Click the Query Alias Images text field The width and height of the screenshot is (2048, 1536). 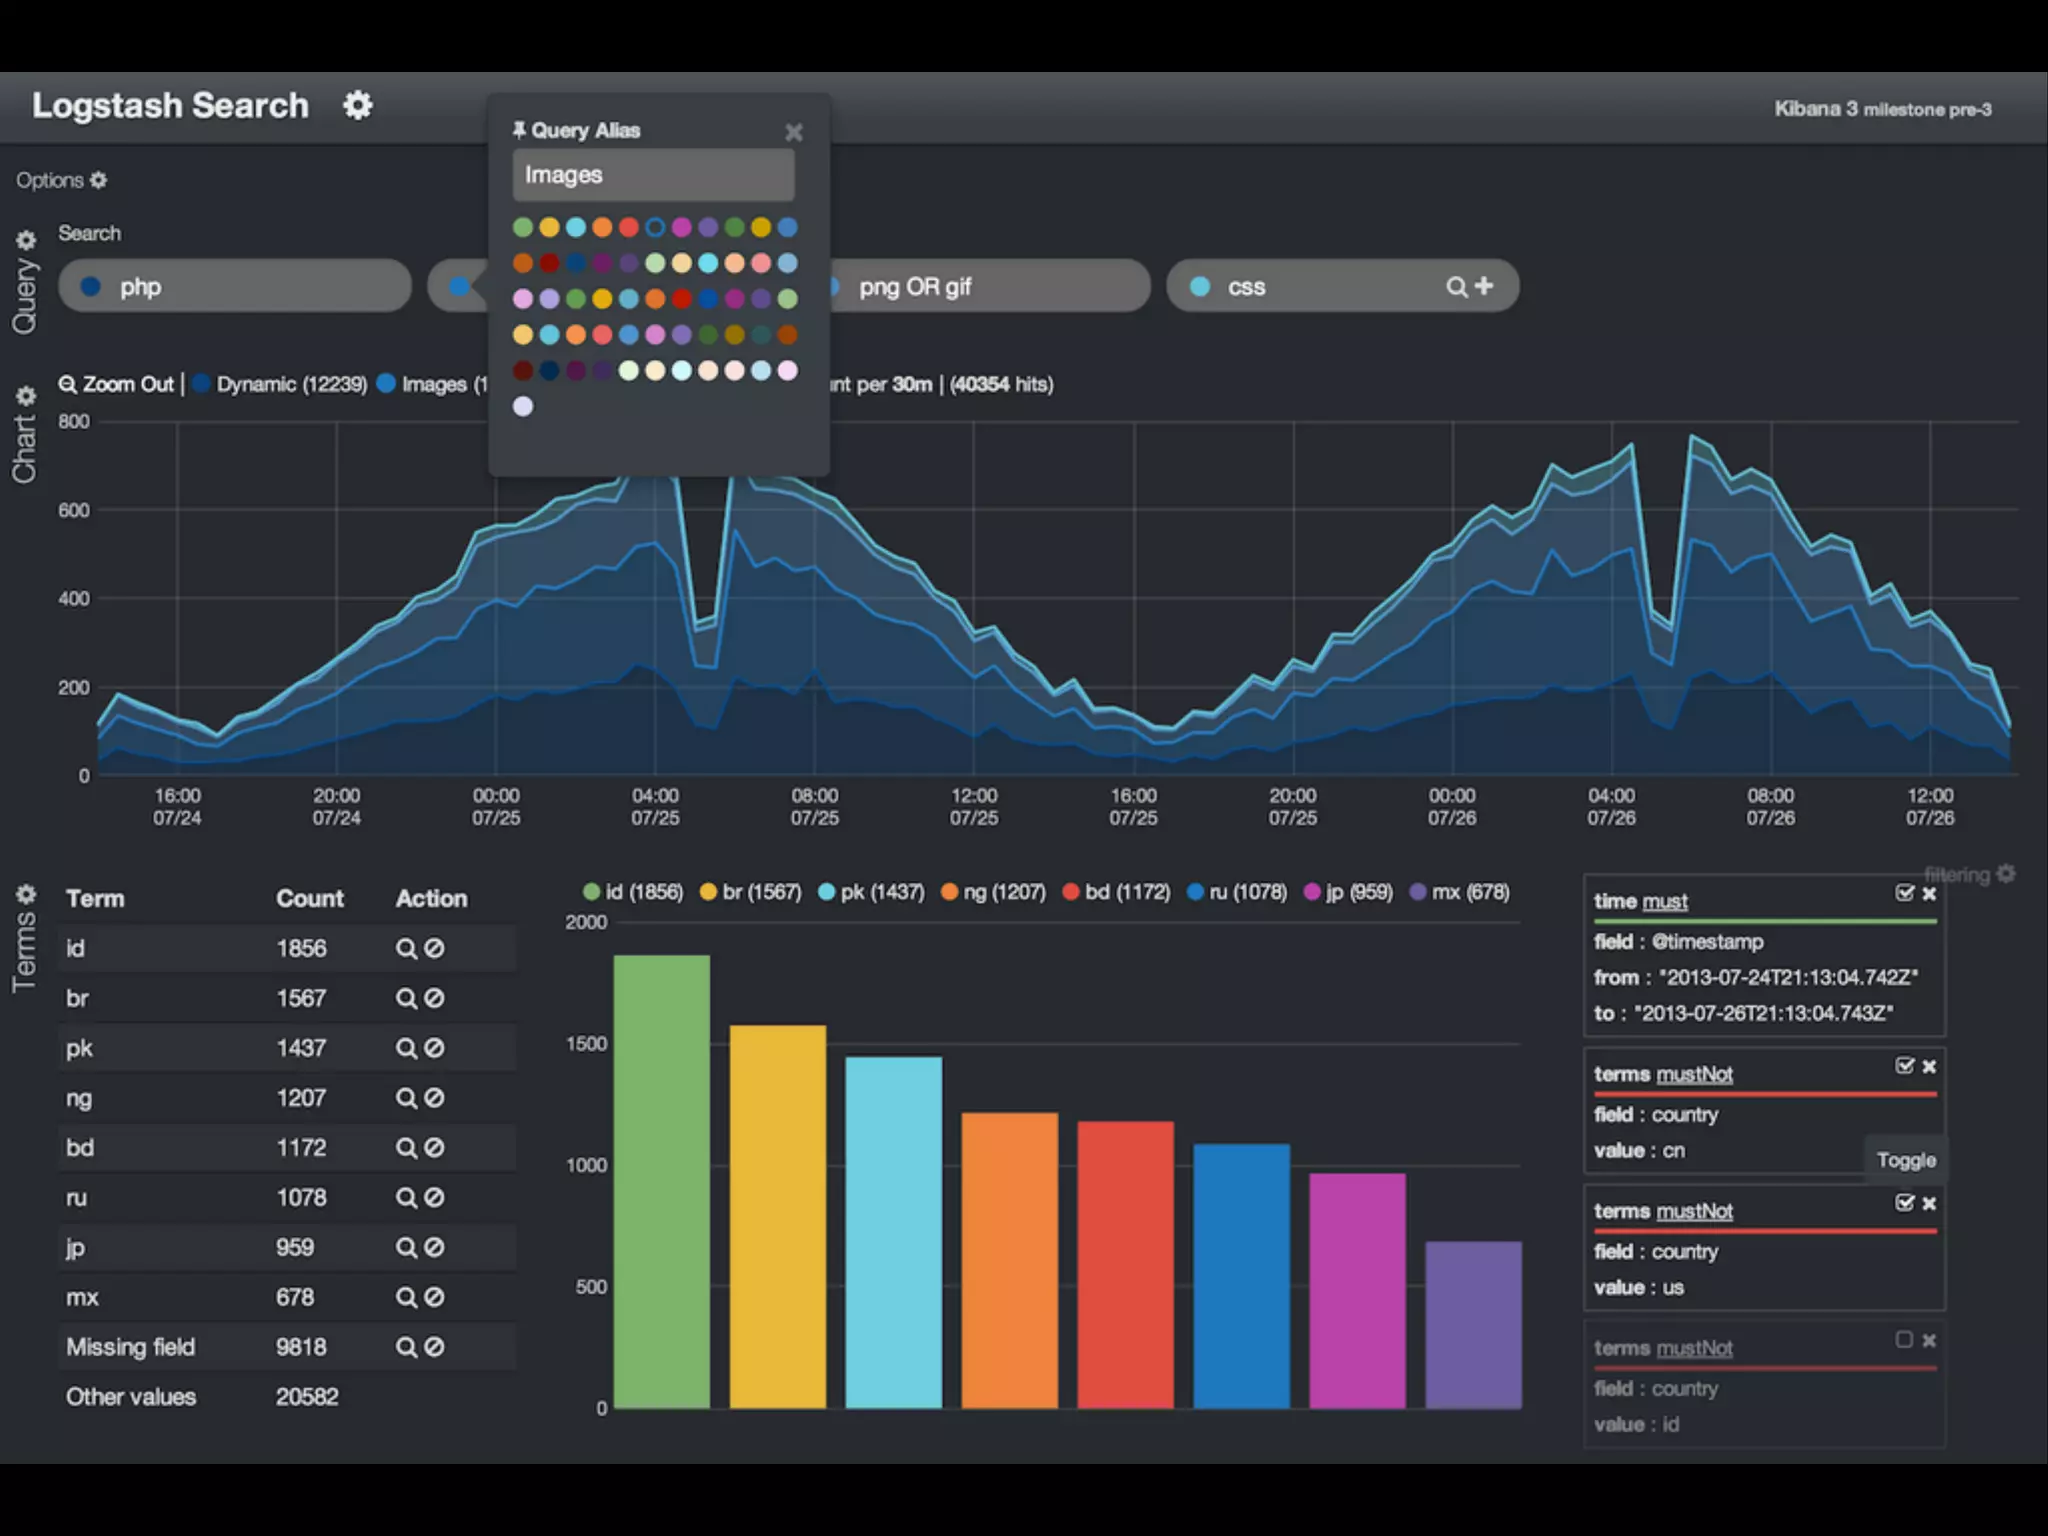pos(653,175)
